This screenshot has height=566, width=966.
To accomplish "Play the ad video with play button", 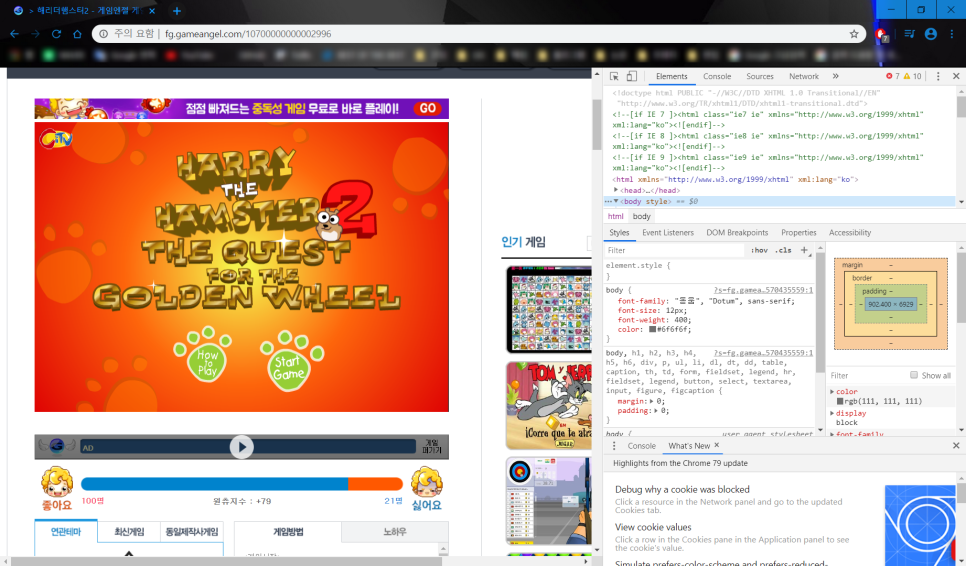I will [242, 447].
